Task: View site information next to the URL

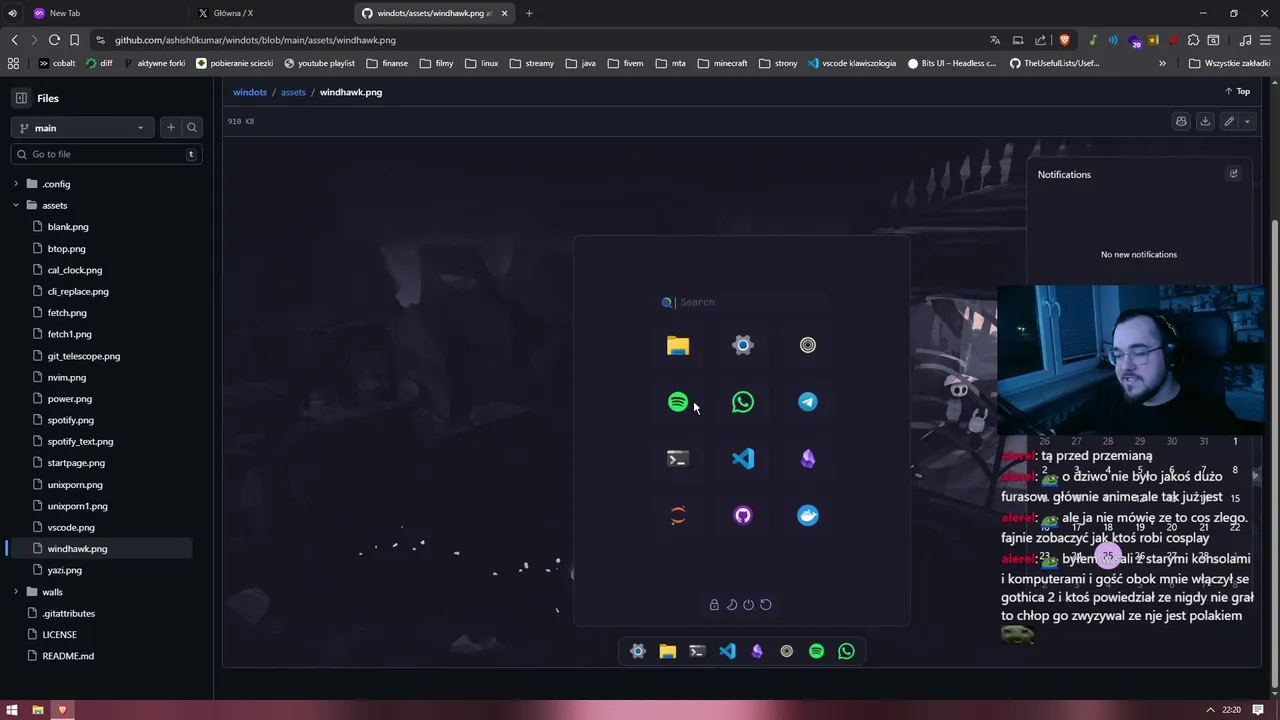Action: (x=100, y=40)
